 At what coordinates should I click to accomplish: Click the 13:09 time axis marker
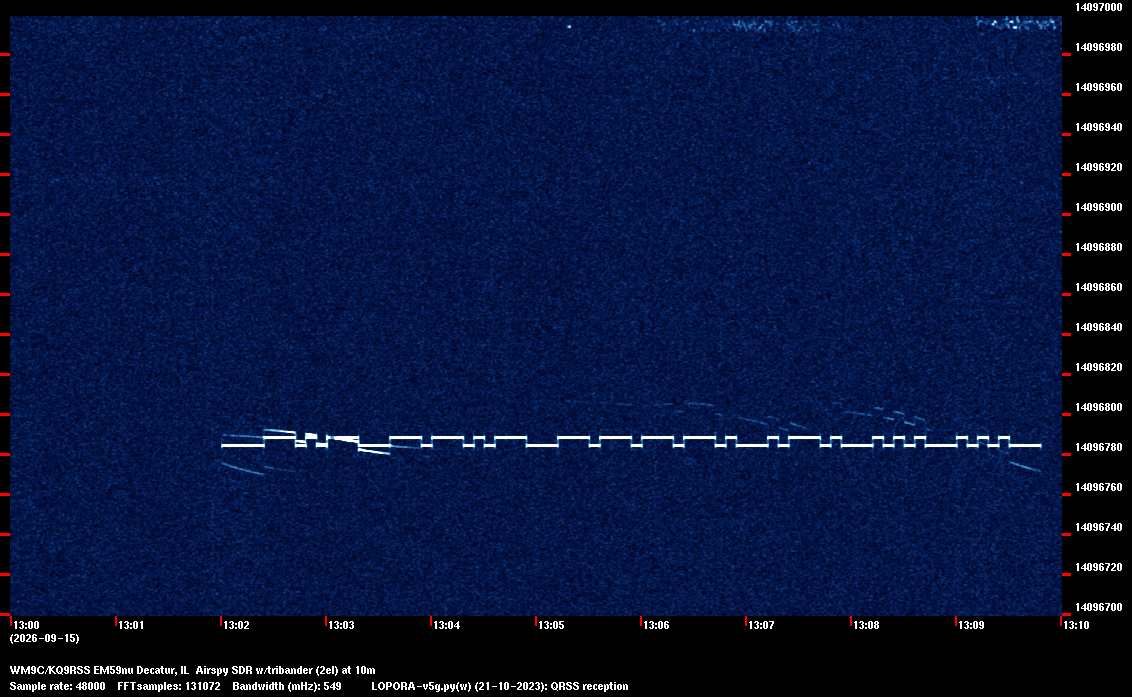(x=971, y=625)
